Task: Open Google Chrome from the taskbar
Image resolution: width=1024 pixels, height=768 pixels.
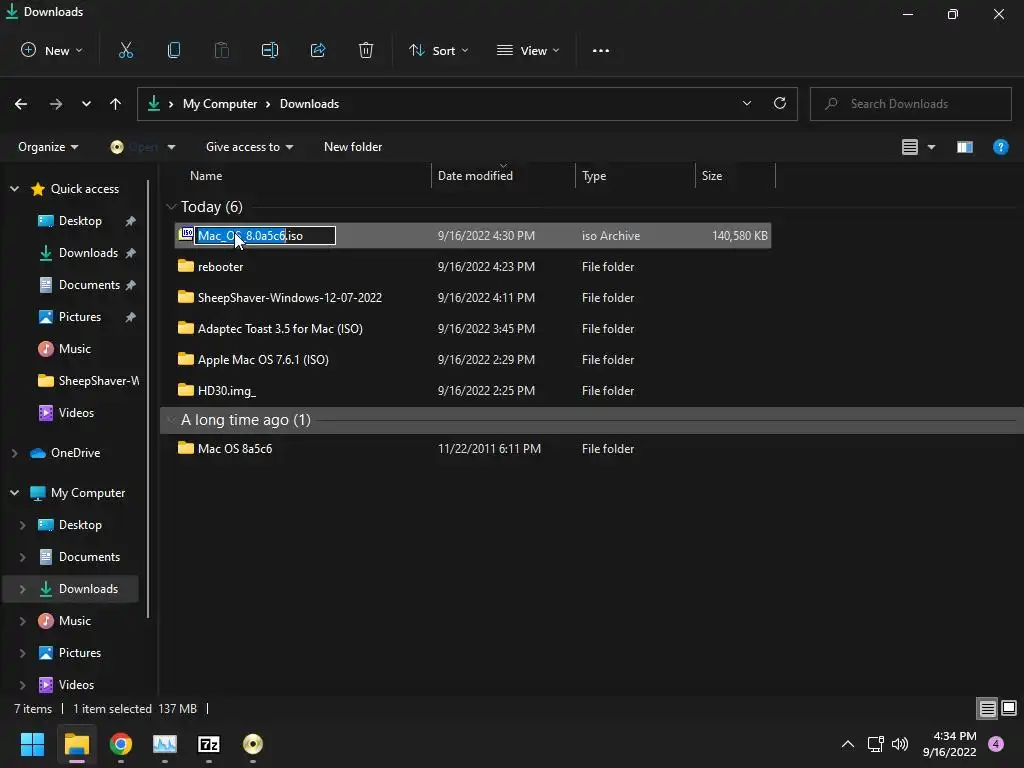Action: 121,744
